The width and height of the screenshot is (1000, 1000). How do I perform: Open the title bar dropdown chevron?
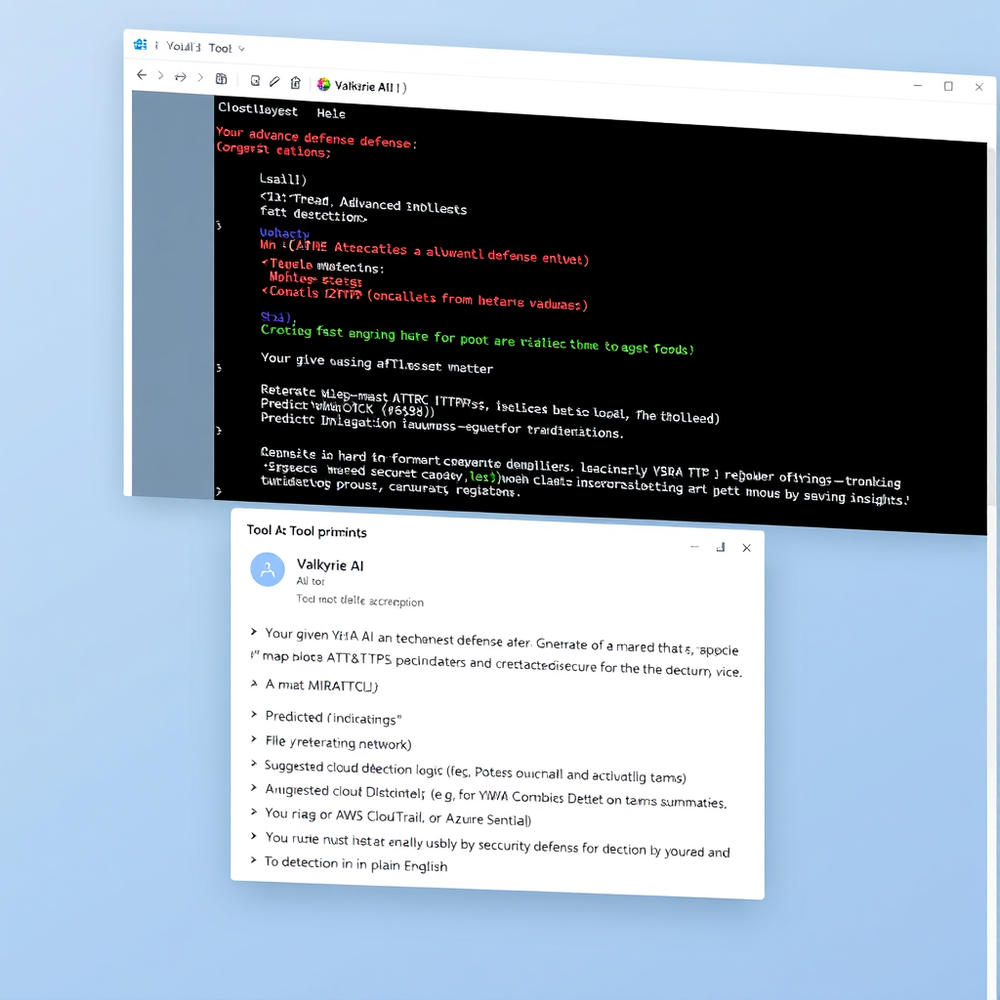(x=242, y=49)
